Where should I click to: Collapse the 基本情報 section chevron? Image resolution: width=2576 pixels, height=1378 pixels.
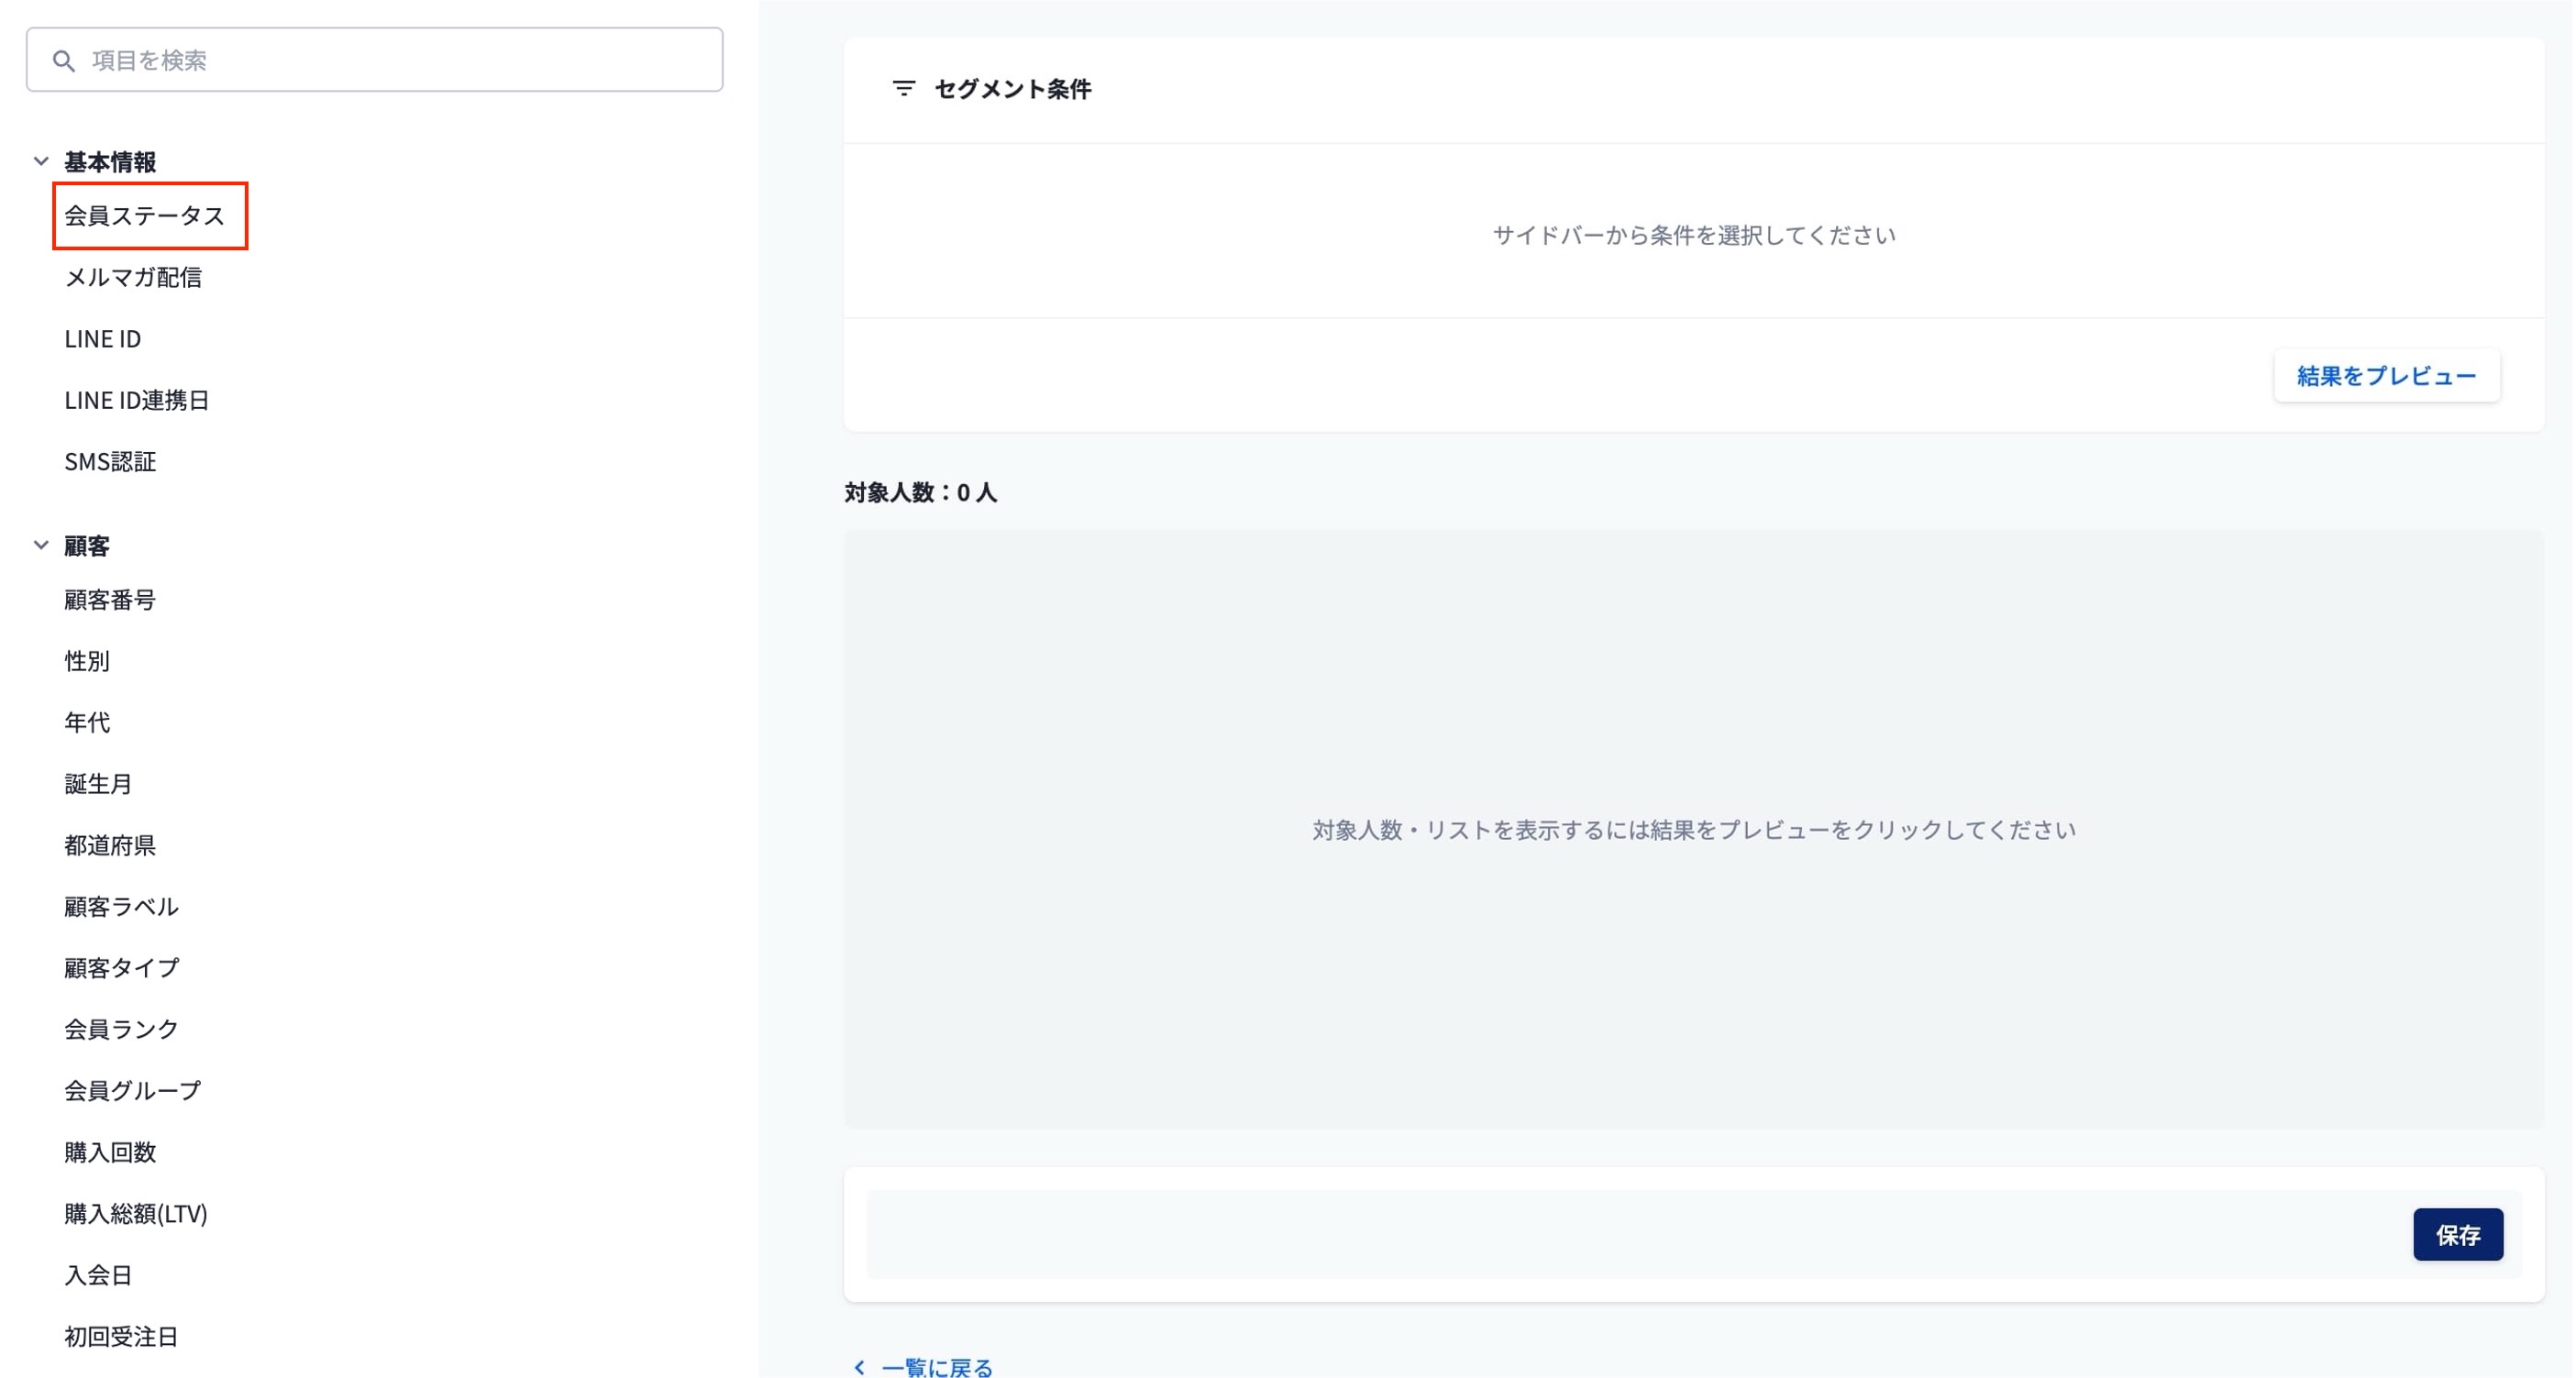click(x=41, y=161)
